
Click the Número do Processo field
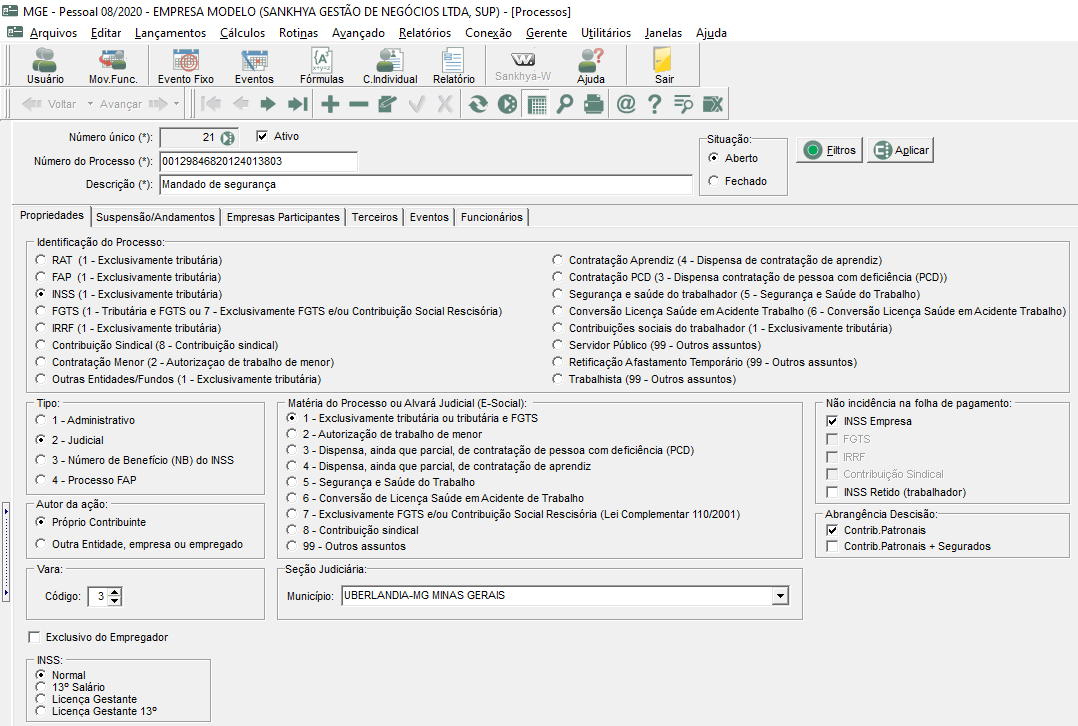(258, 162)
